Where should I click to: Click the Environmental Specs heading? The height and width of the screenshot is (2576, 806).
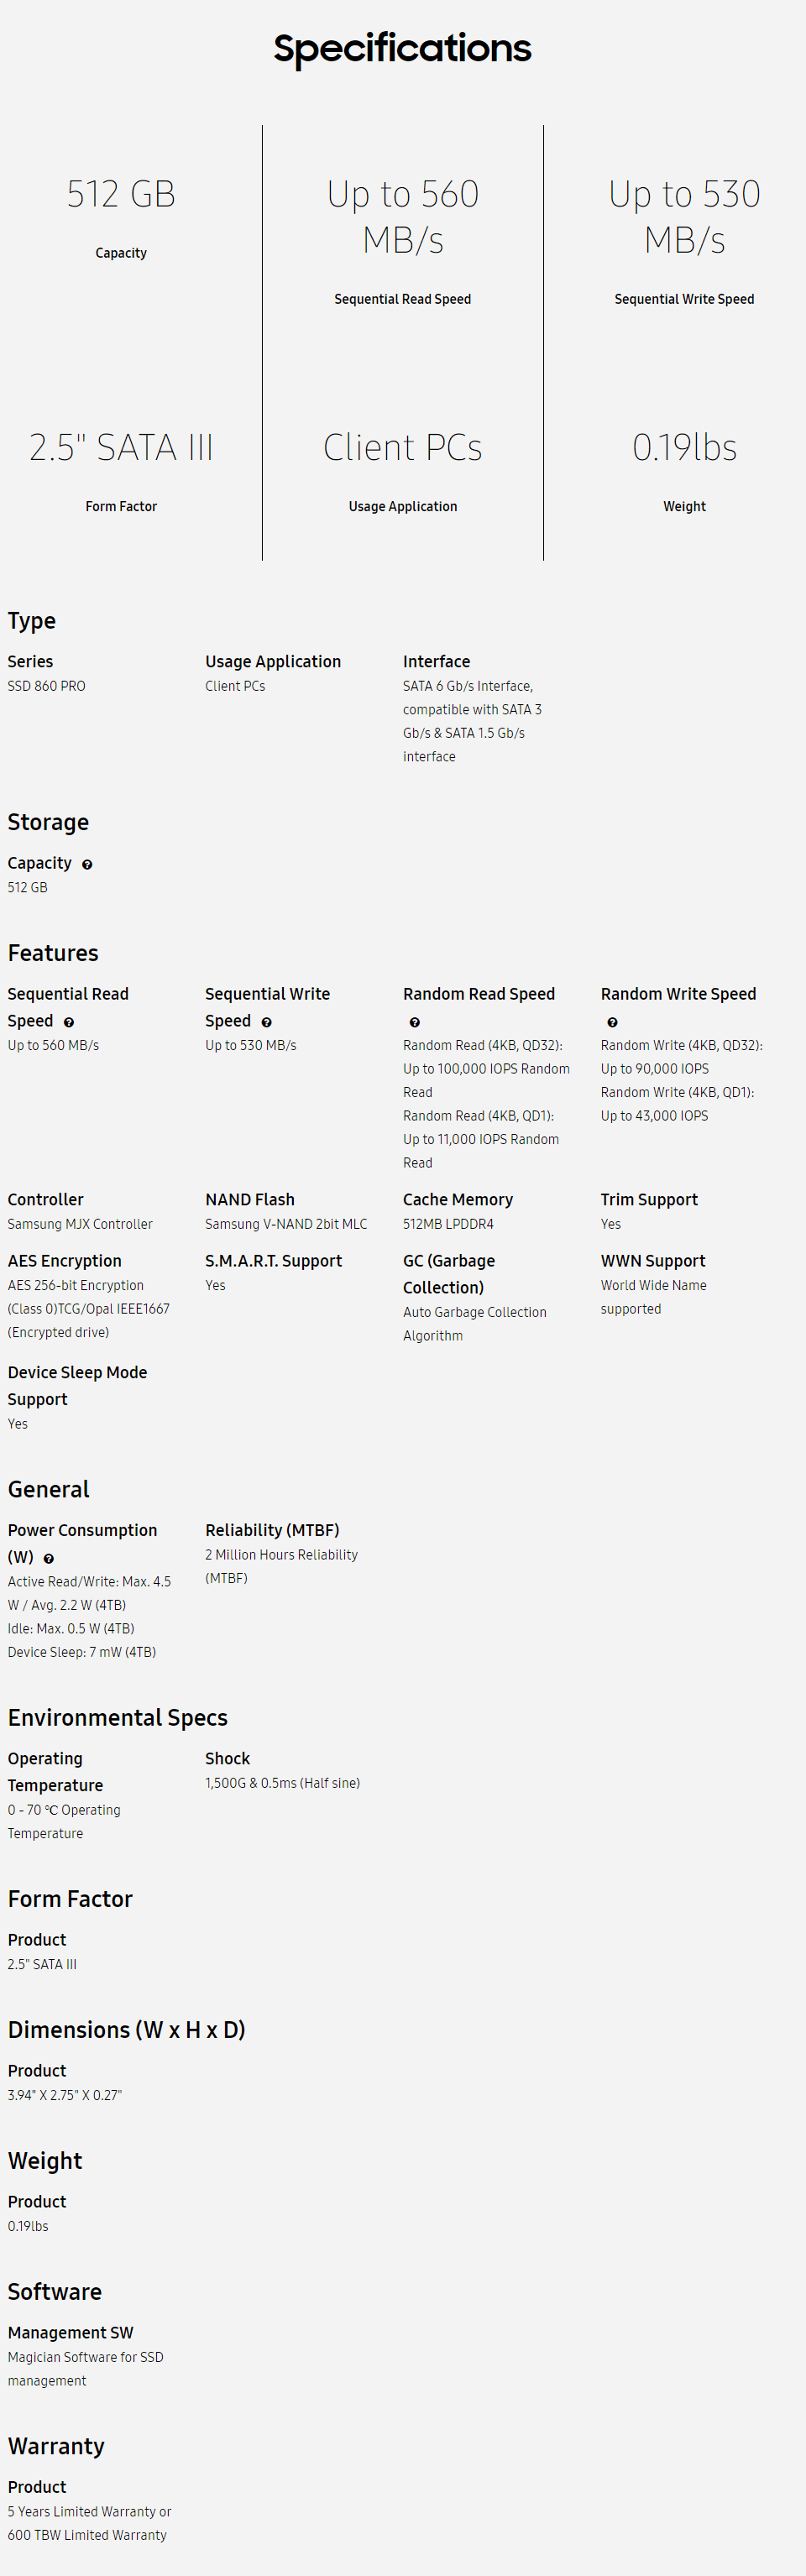coord(118,1717)
